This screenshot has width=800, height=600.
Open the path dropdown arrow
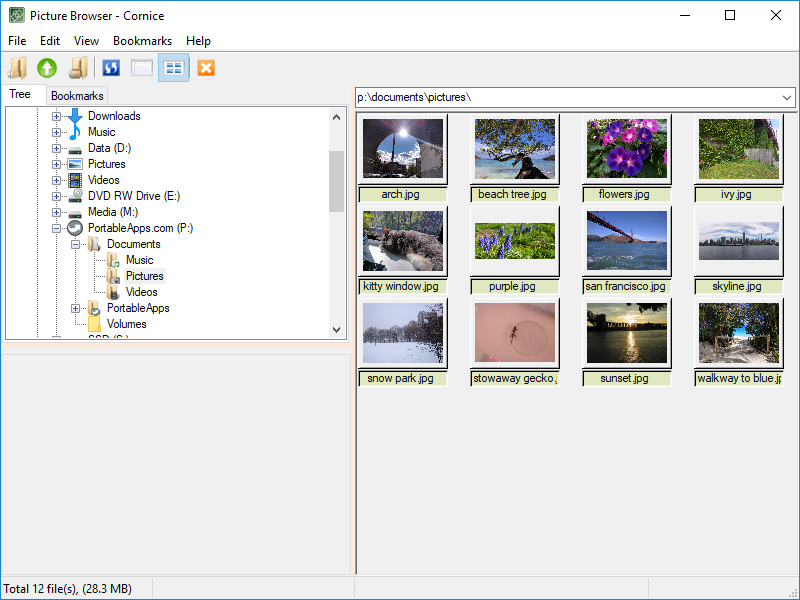tap(787, 97)
